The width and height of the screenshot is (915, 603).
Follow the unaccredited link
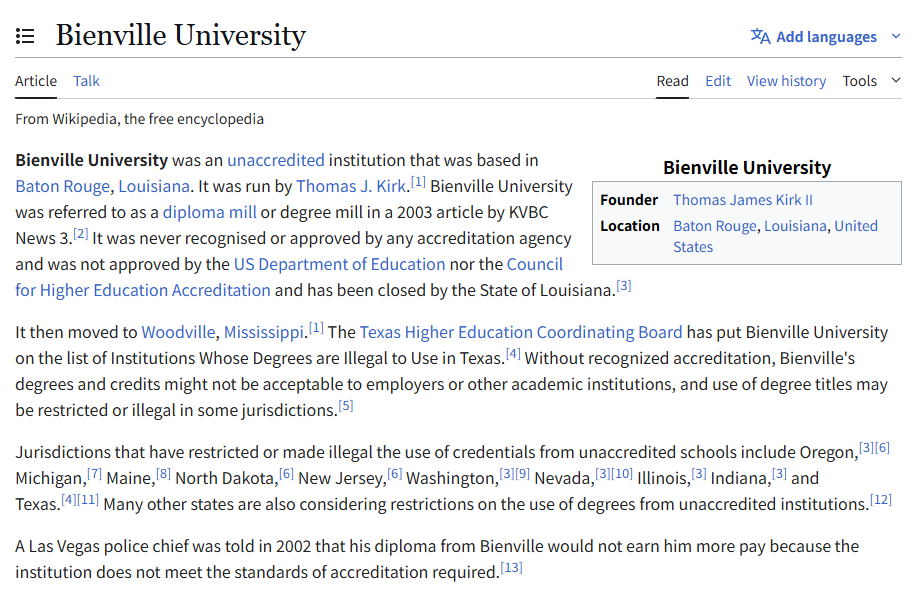point(275,160)
